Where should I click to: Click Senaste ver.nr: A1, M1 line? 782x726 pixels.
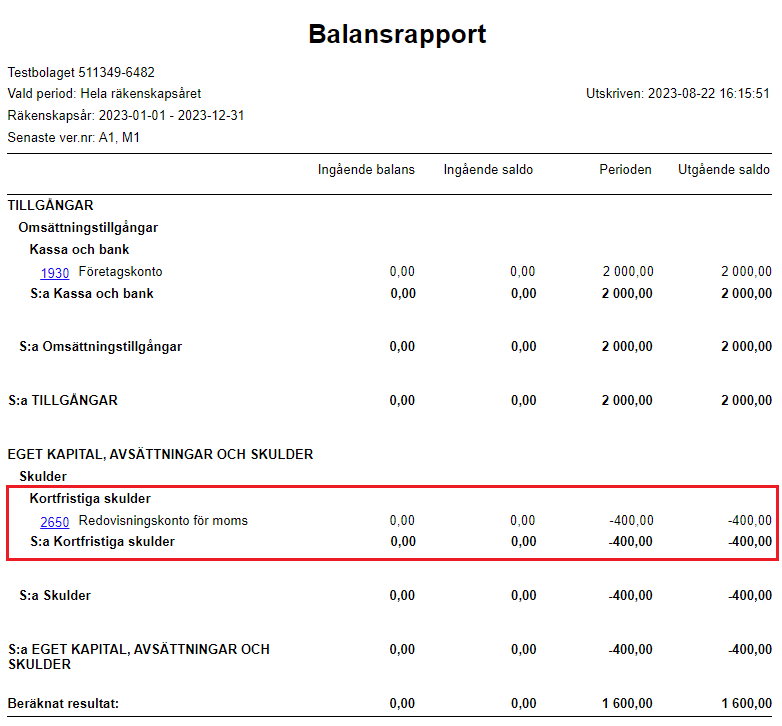point(73,137)
